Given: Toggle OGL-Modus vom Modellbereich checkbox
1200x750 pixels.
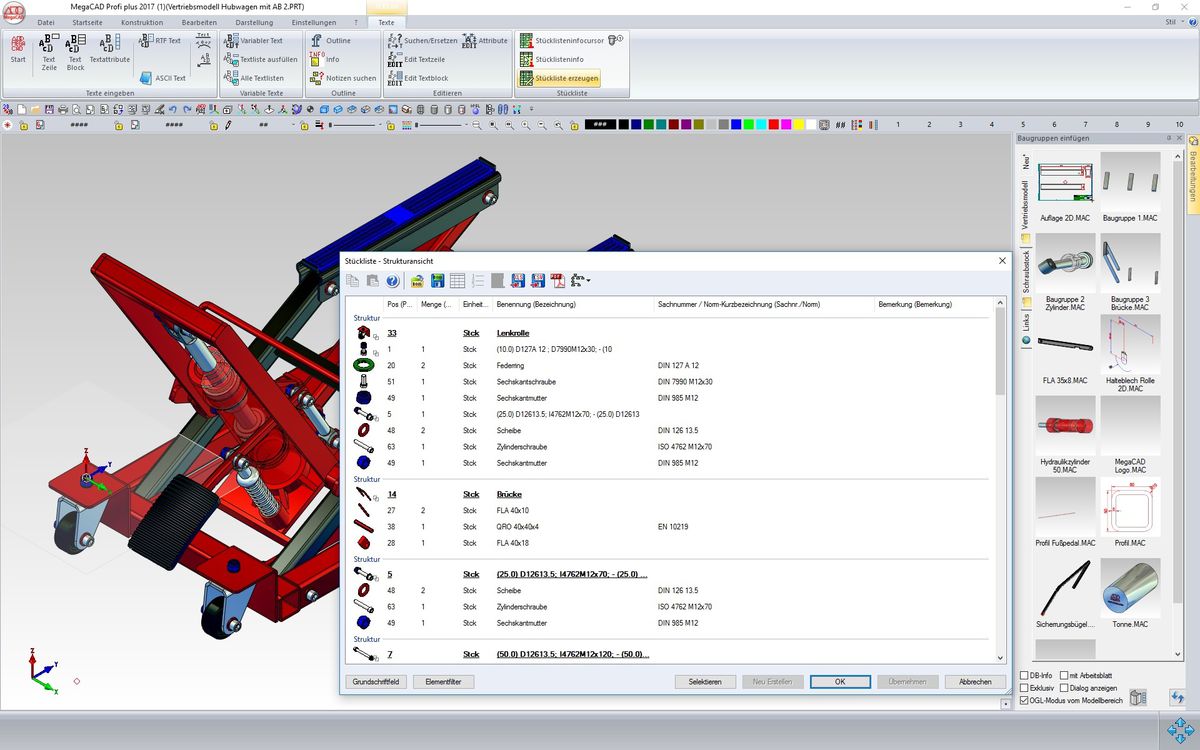Looking at the screenshot, I should pyautogui.click(x=1024, y=701).
